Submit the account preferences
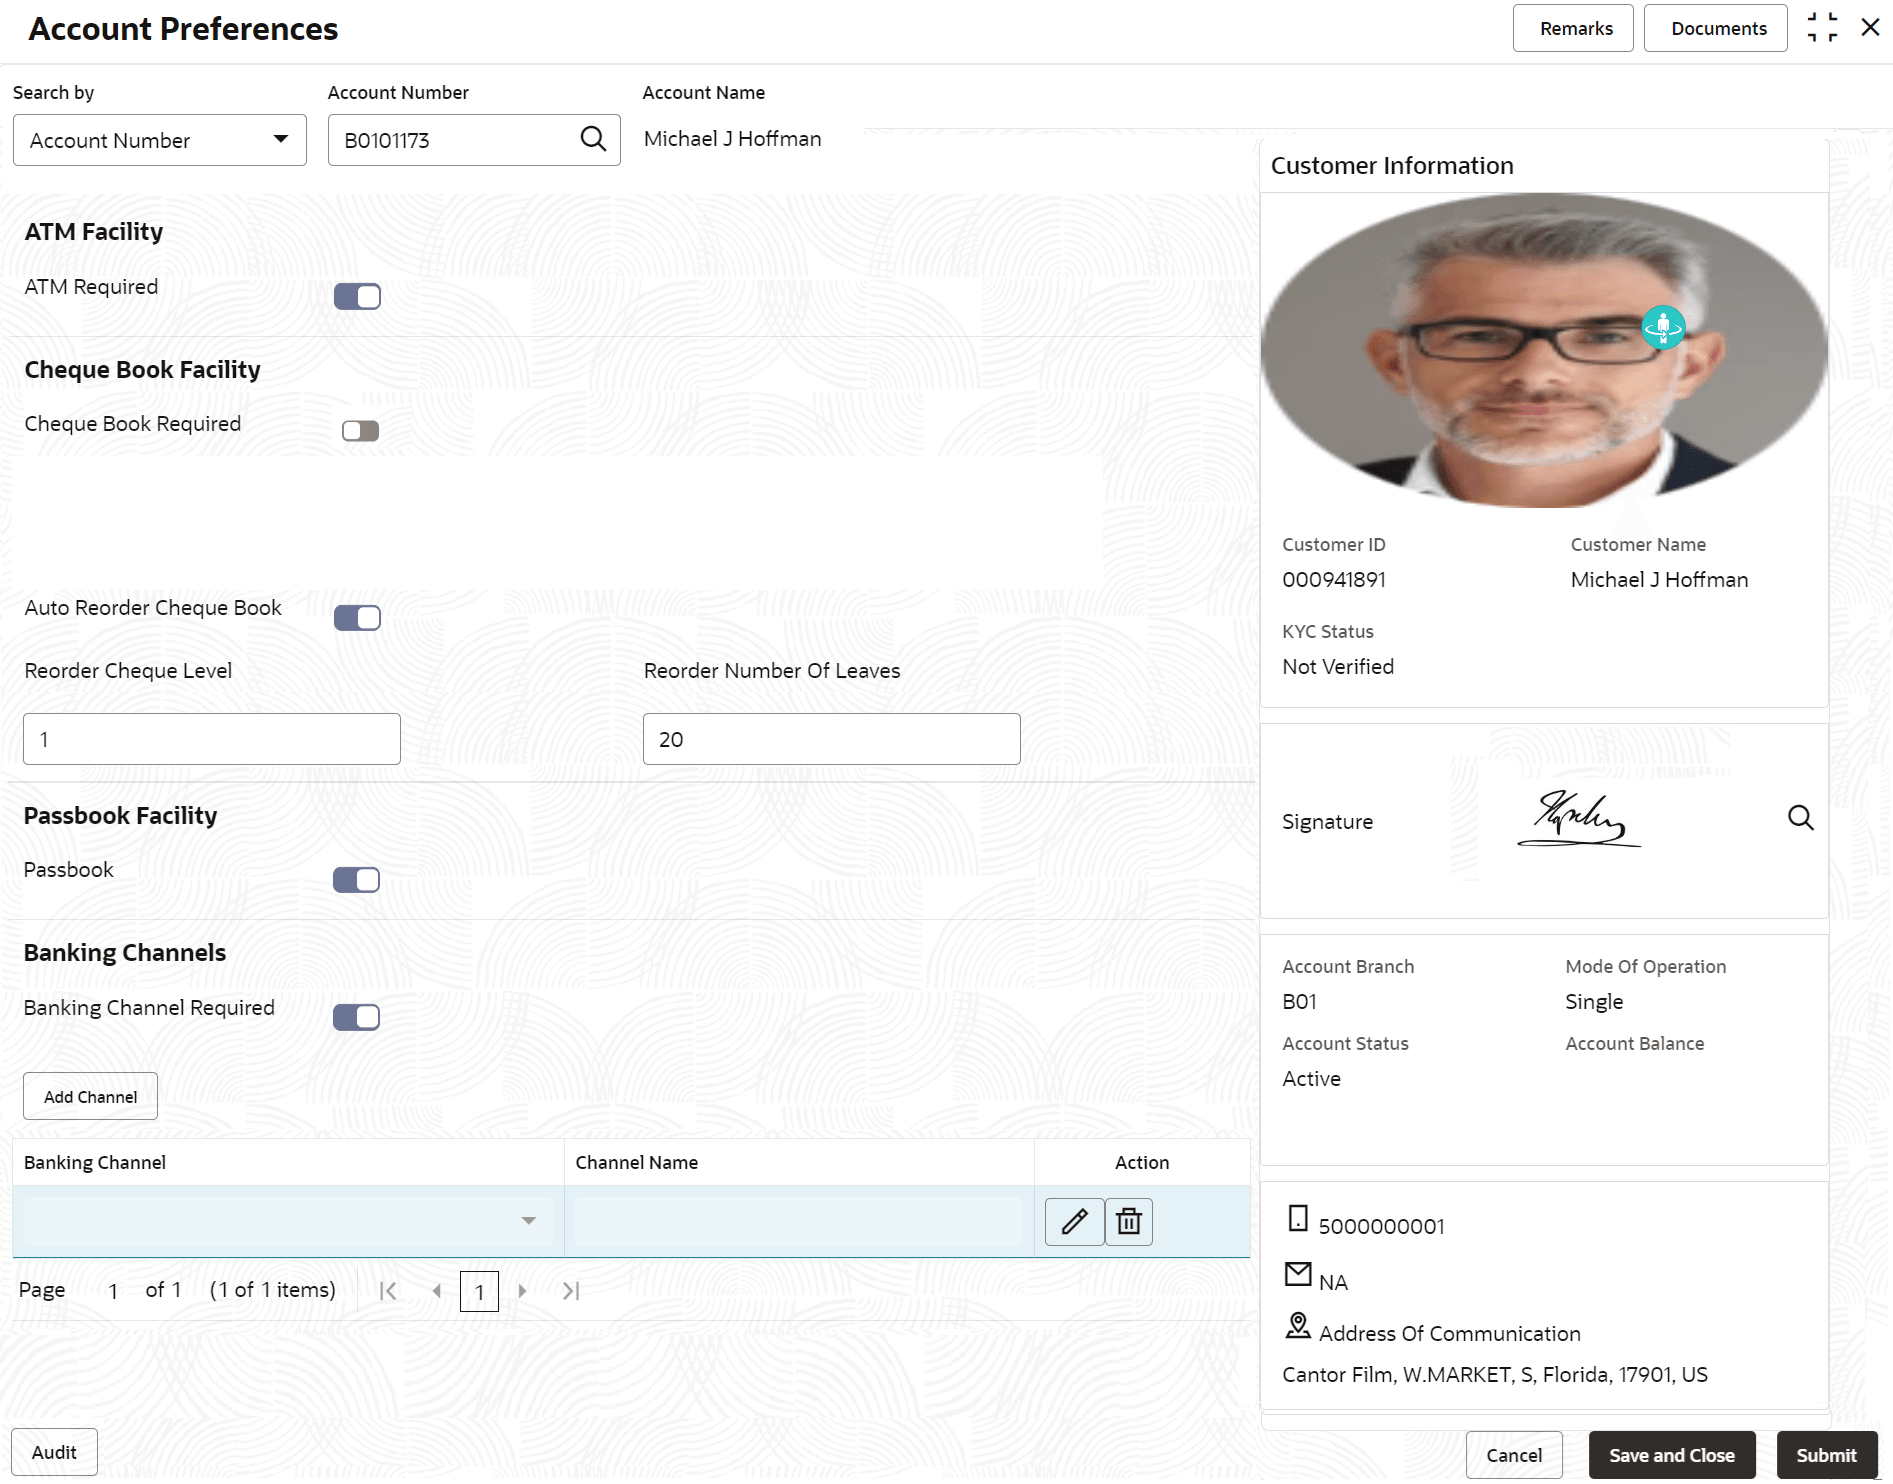The image size is (1893, 1484). point(1827,1455)
